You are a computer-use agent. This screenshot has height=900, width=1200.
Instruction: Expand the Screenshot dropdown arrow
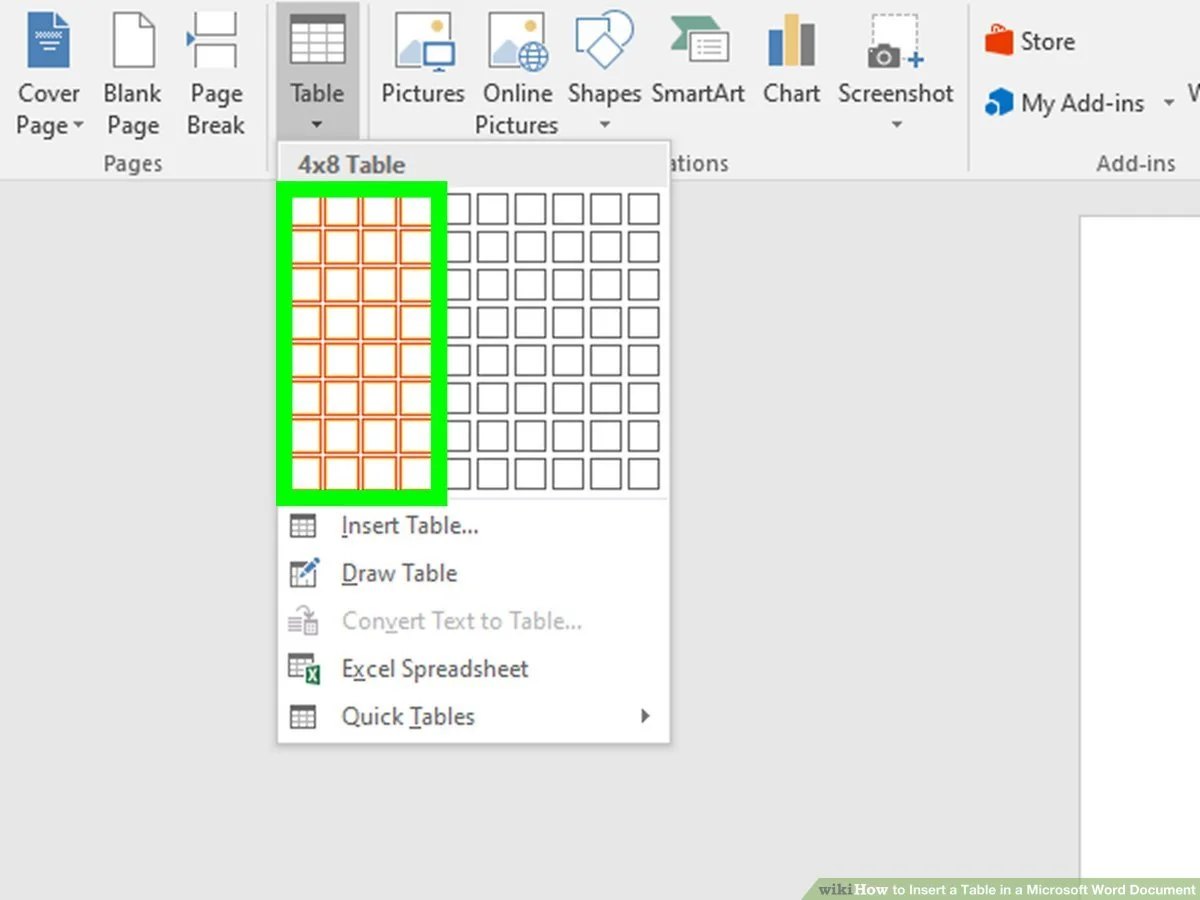[896, 125]
